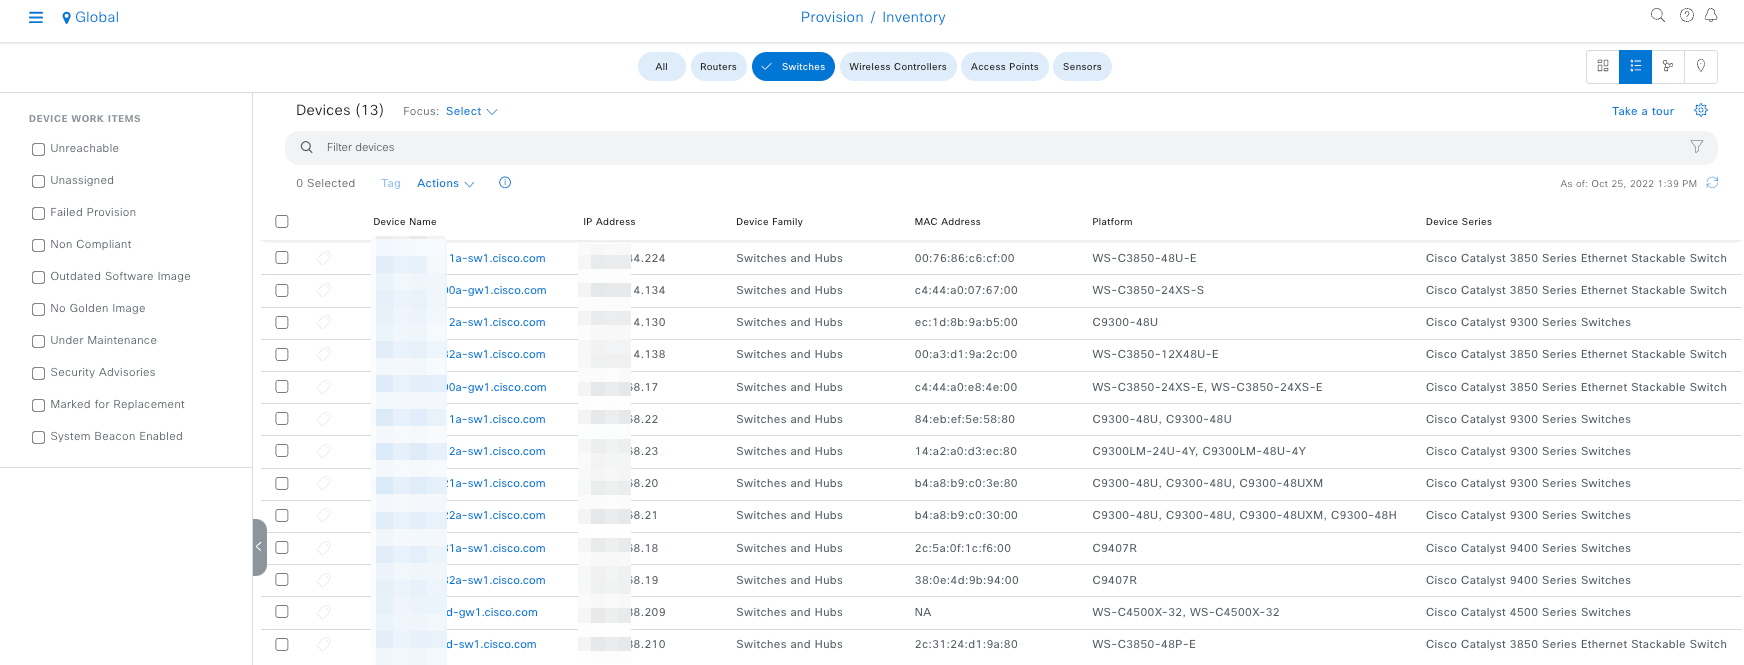This screenshot has width=1744, height=665.
Task: Toggle the Under Maintenance checkbox
Action: 38,341
